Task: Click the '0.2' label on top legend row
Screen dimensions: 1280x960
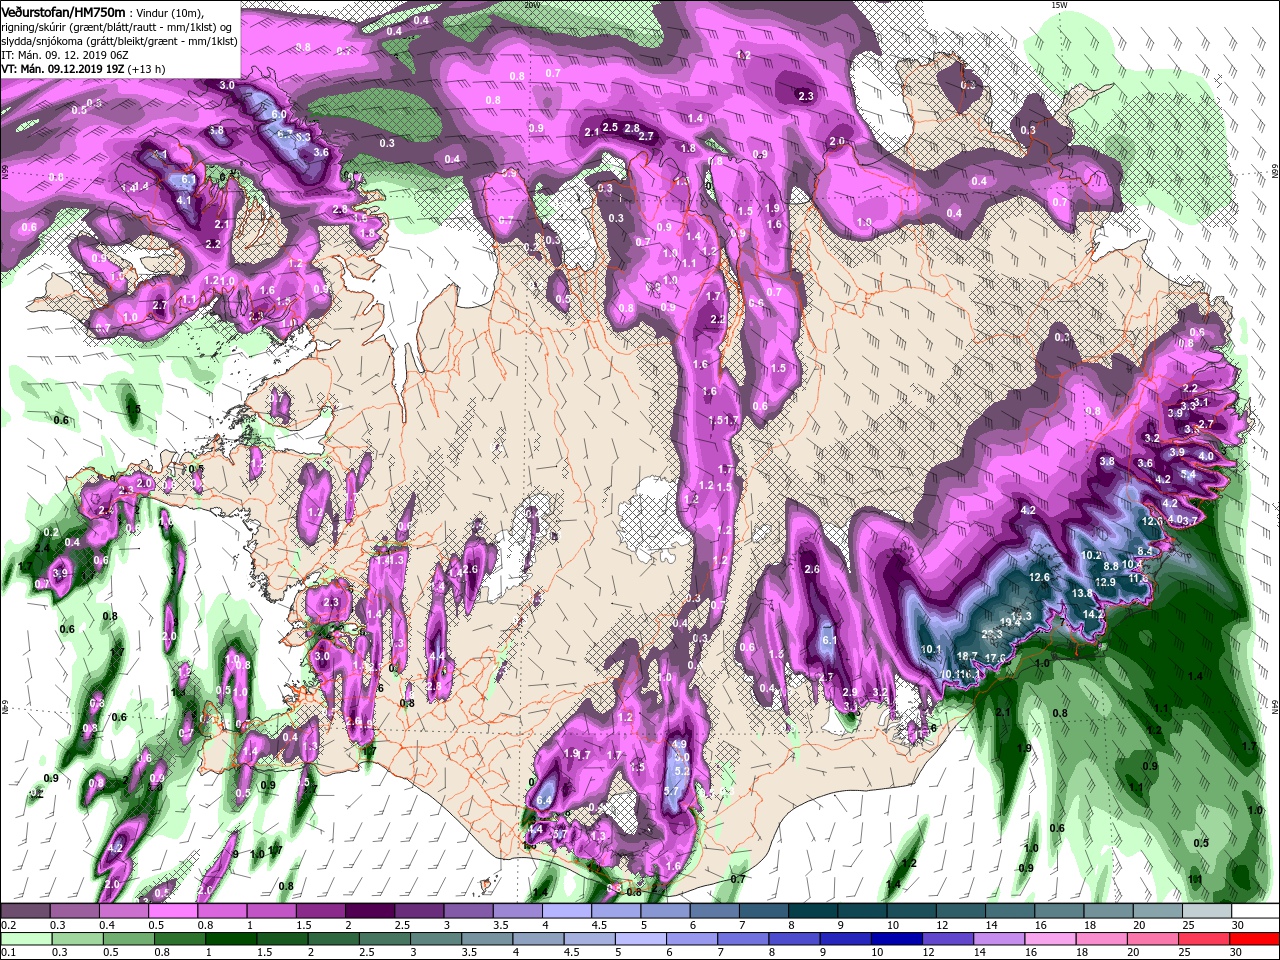Action: tap(8, 926)
